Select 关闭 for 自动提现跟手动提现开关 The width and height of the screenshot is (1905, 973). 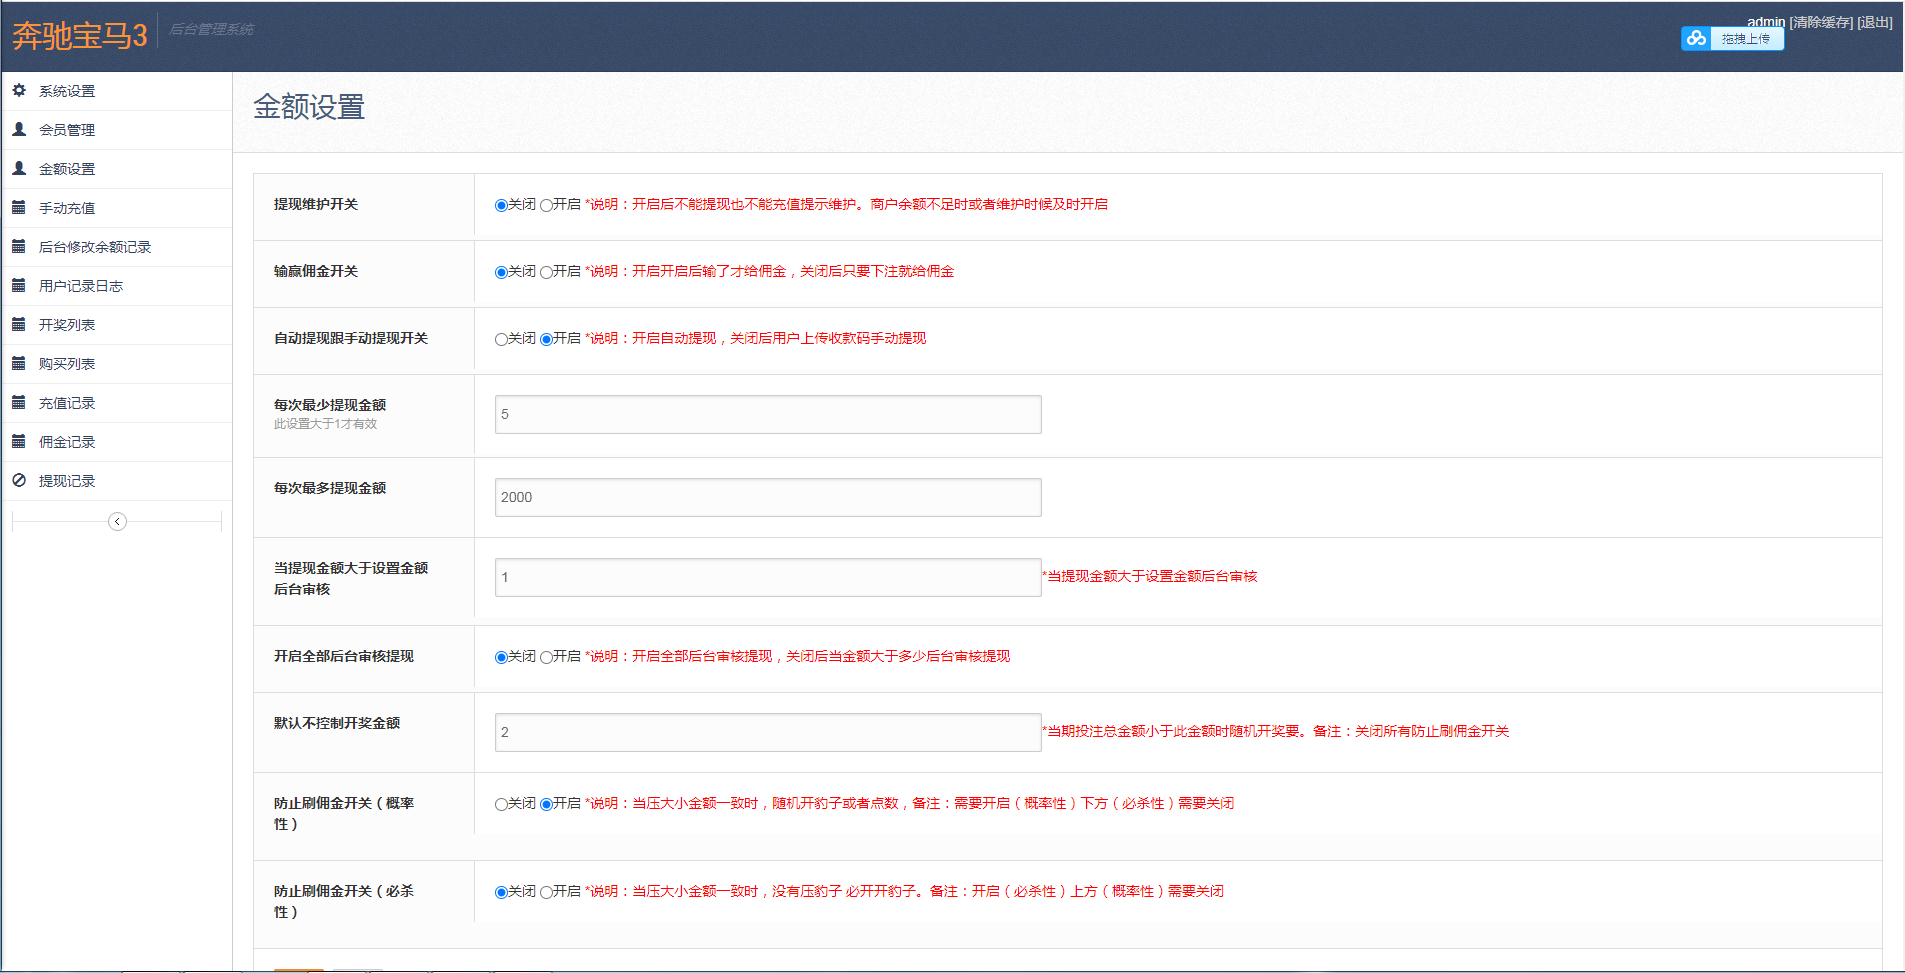coord(501,339)
